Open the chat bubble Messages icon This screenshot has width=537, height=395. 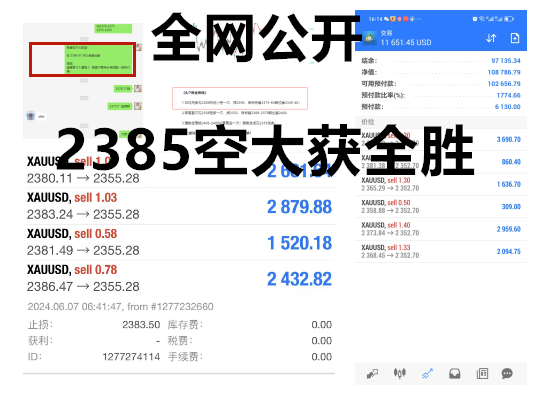507,373
